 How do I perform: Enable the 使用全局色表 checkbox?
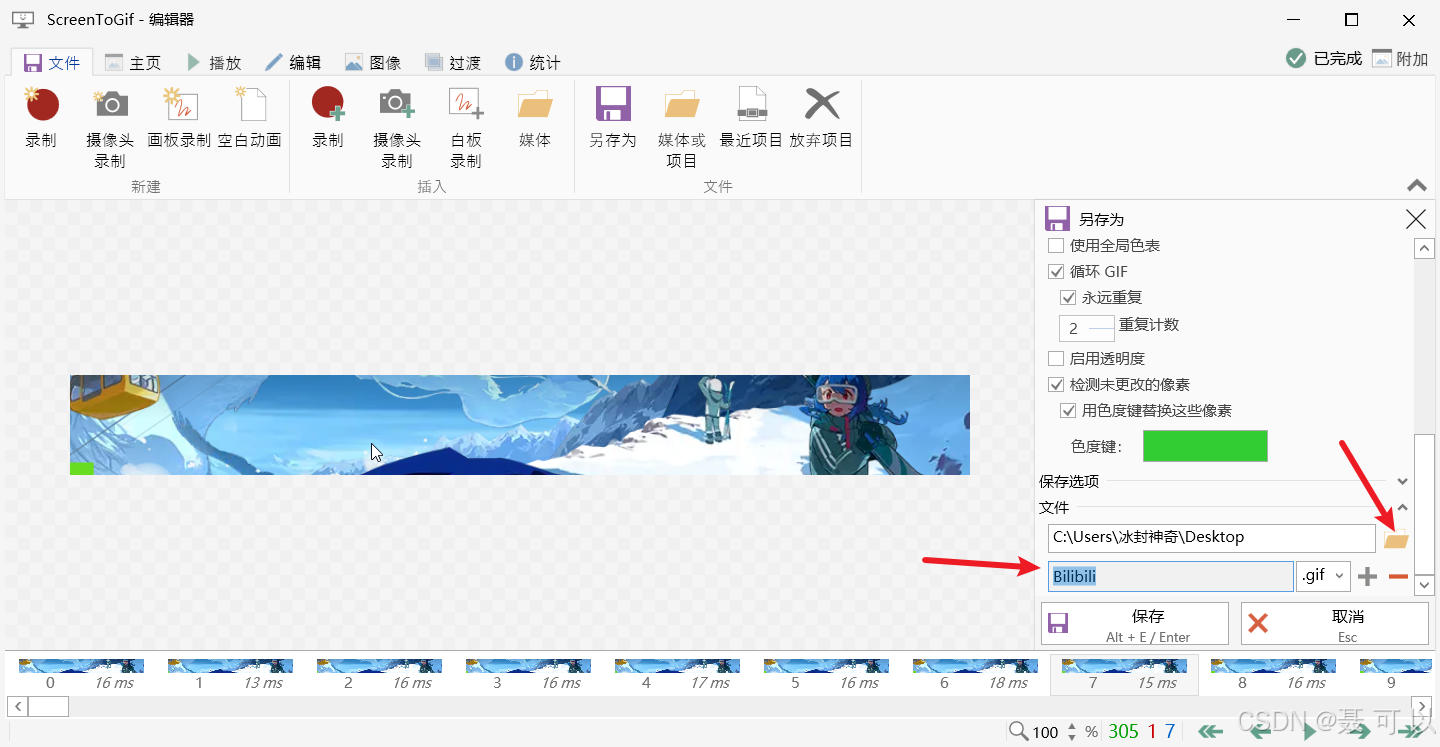point(1056,245)
